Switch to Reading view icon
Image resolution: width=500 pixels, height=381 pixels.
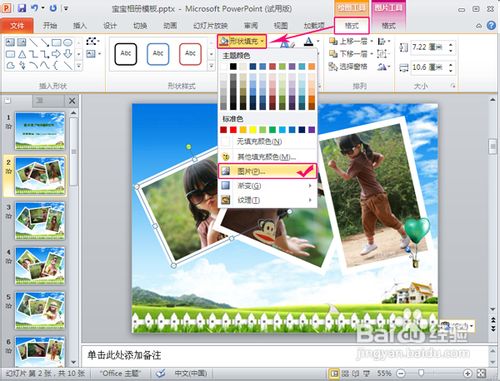tap(356, 374)
